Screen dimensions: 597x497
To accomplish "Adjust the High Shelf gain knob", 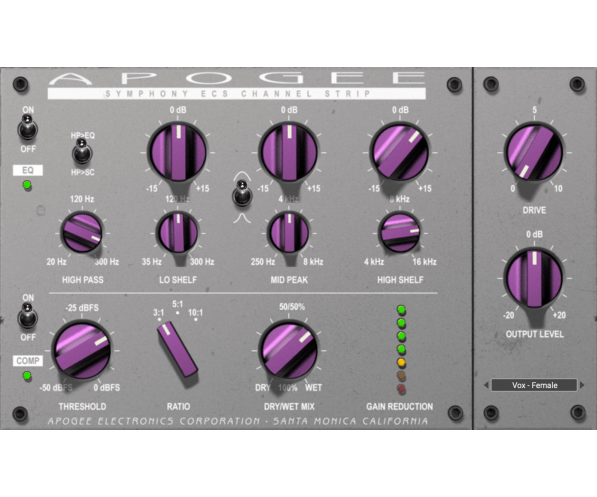I will pos(400,152).
